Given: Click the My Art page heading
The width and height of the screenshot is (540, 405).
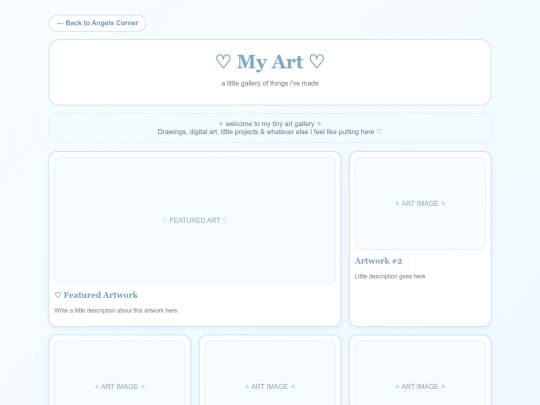Looking at the screenshot, I should [x=270, y=62].
